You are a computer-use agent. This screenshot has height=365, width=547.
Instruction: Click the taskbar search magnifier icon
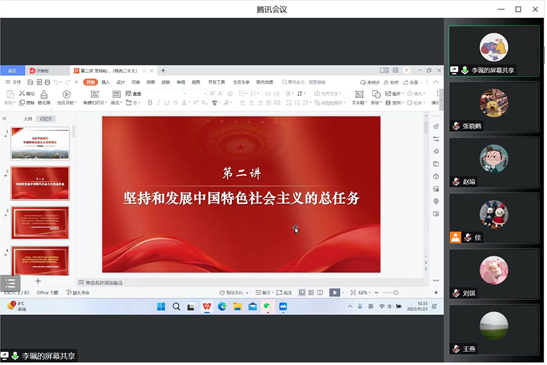point(176,307)
